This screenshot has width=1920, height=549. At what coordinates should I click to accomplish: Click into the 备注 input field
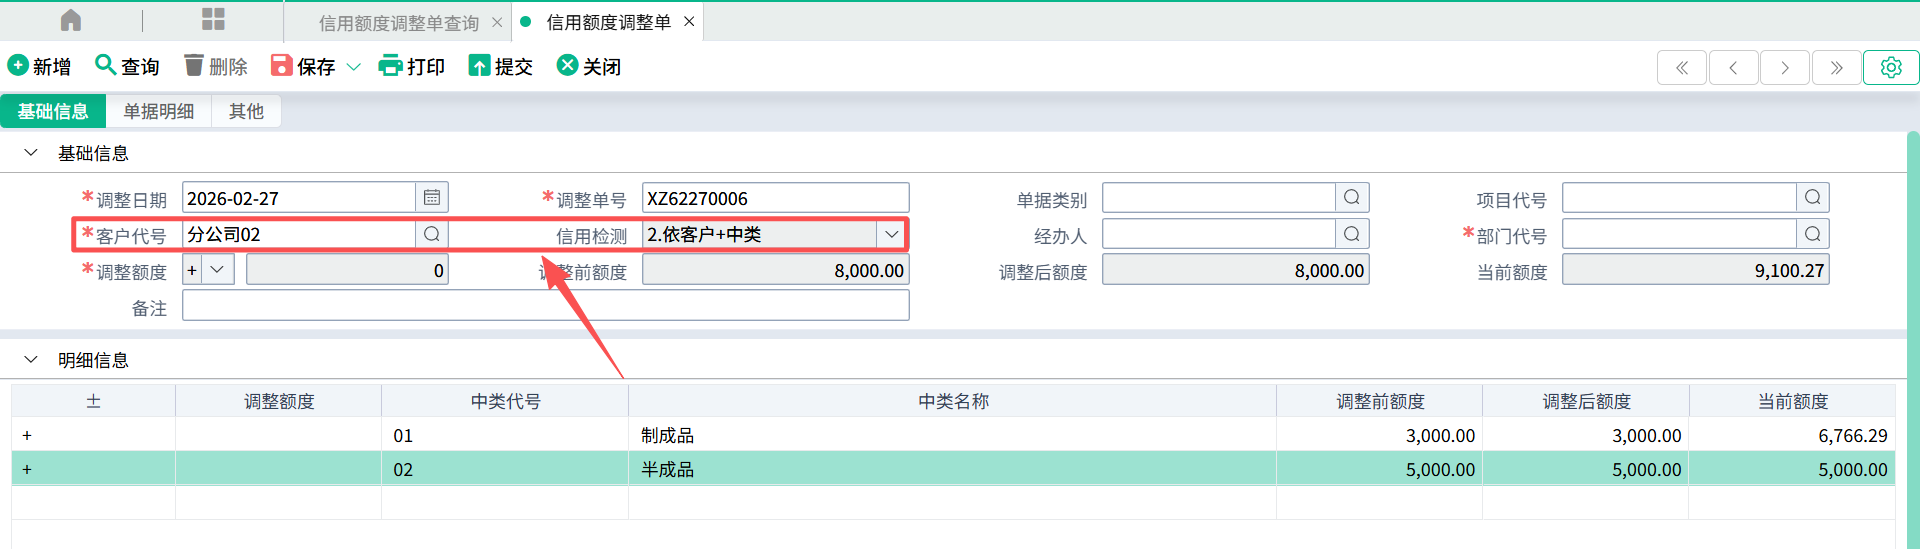545,306
